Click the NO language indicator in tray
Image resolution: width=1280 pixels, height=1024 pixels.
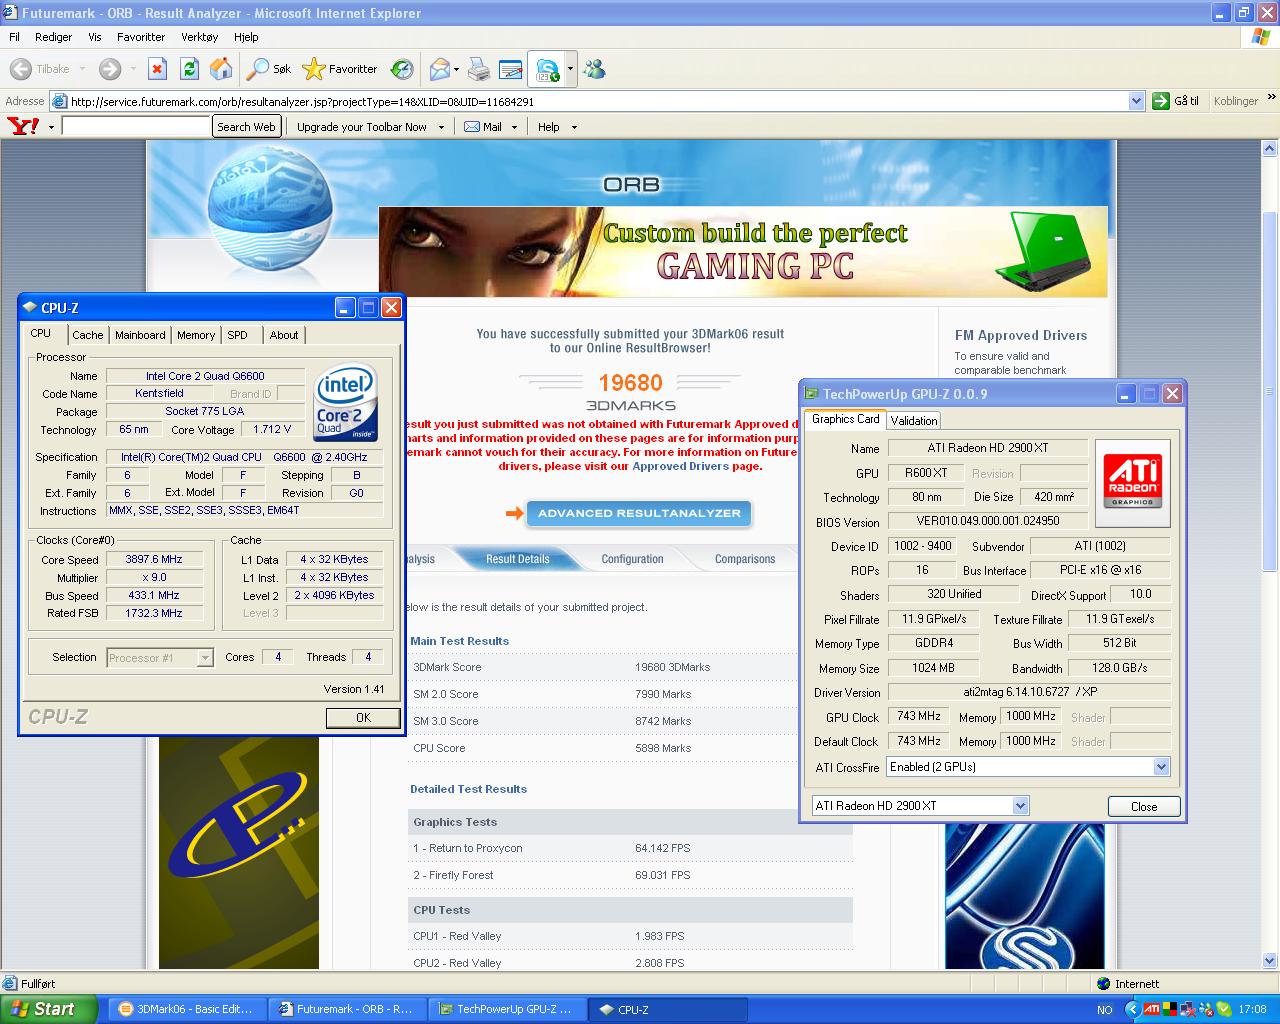pyautogui.click(x=1105, y=1010)
